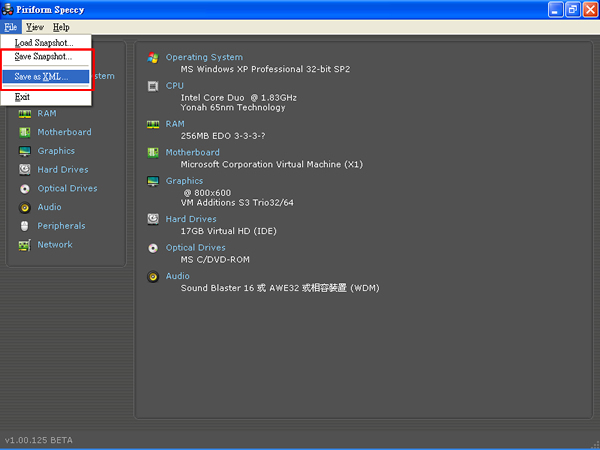
Task: Click the Operating System heading in the summary
Action: [204, 57]
